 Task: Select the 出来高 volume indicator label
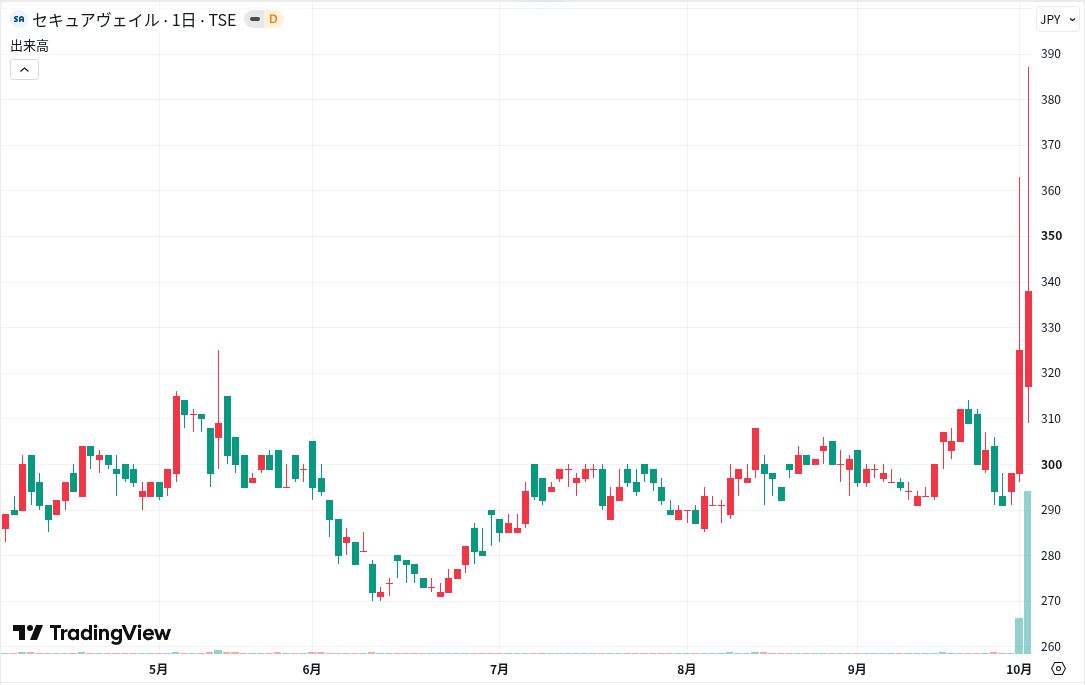tap(29, 46)
